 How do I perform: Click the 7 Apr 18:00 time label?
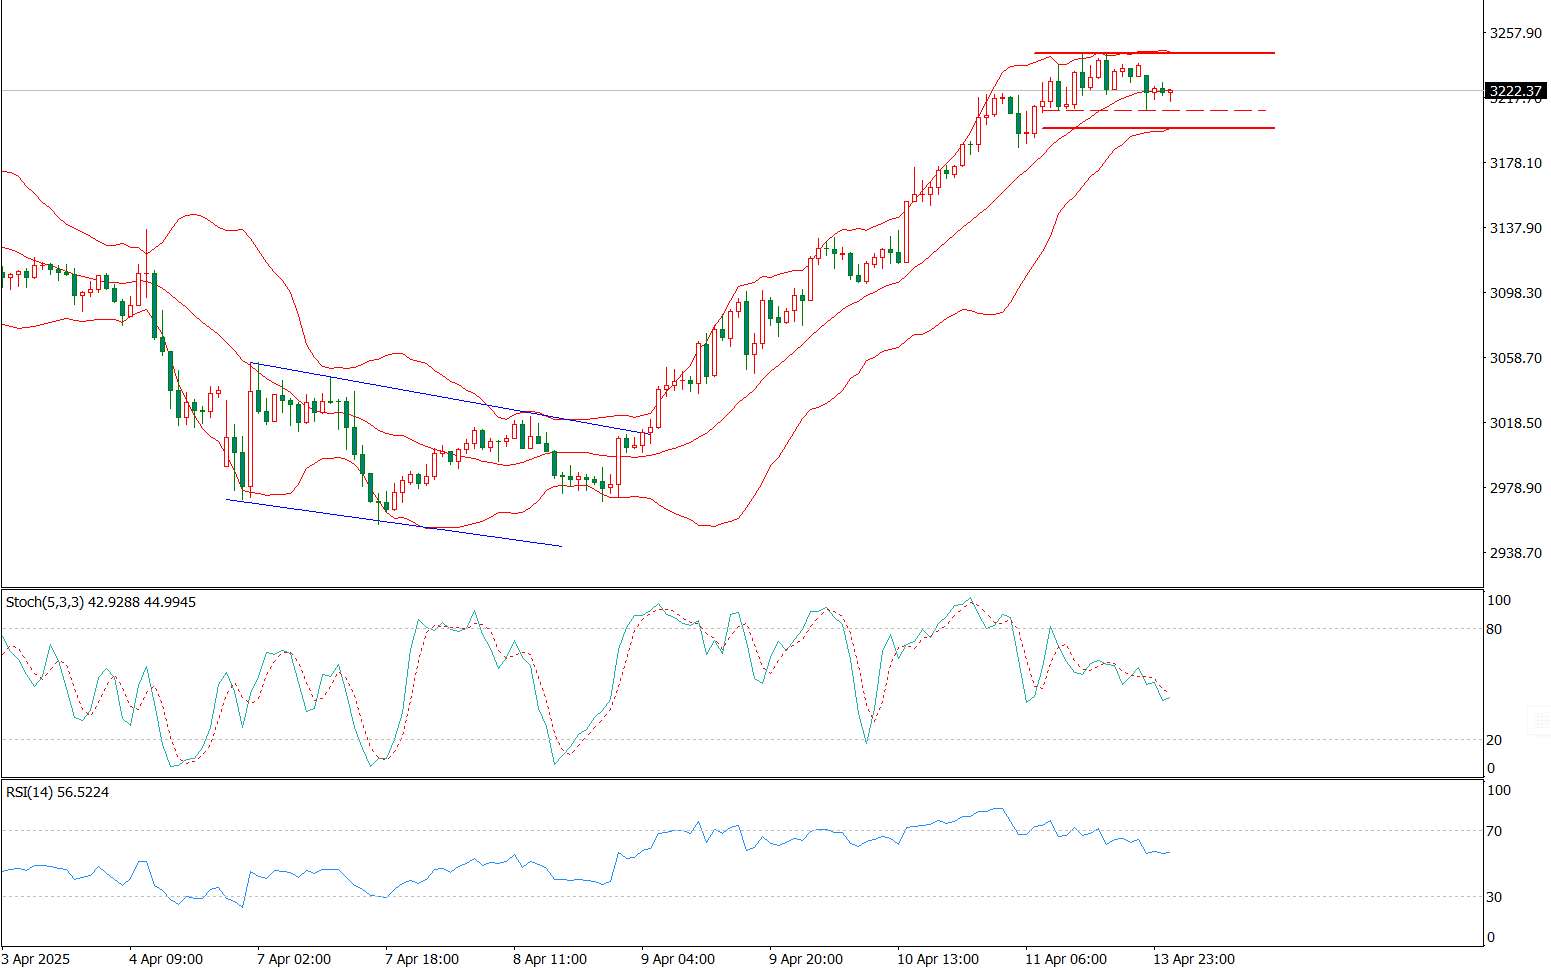click(422, 959)
